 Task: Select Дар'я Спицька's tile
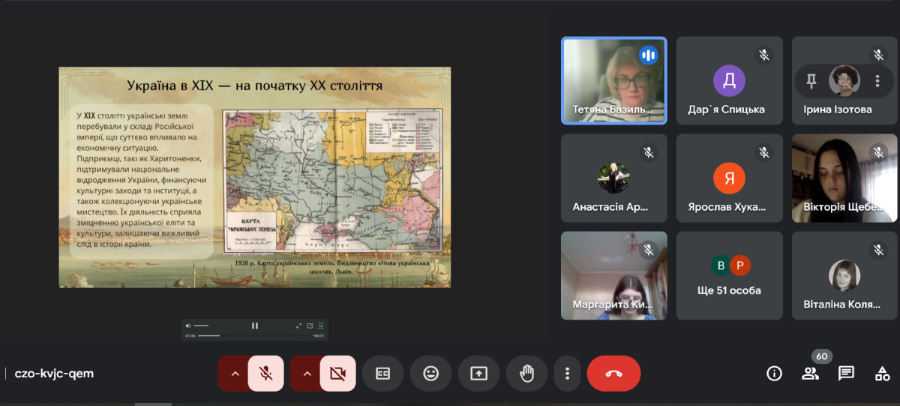coord(729,80)
